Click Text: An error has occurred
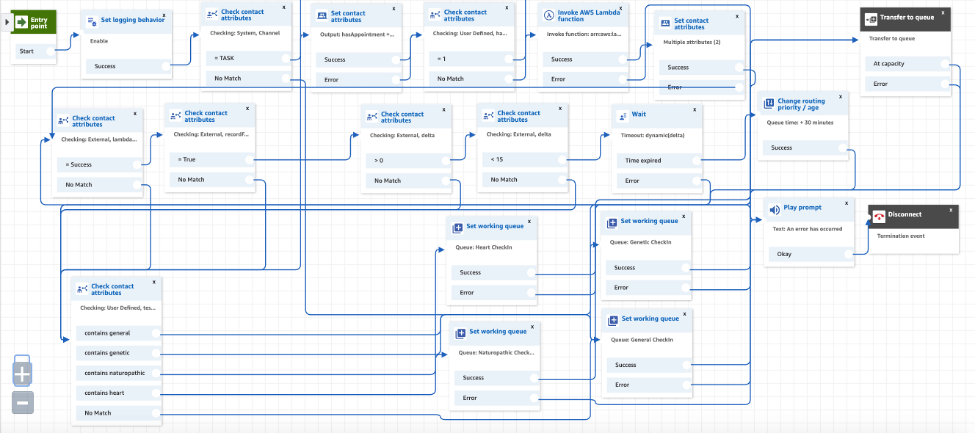The width and height of the screenshot is (977, 433). (x=807, y=229)
